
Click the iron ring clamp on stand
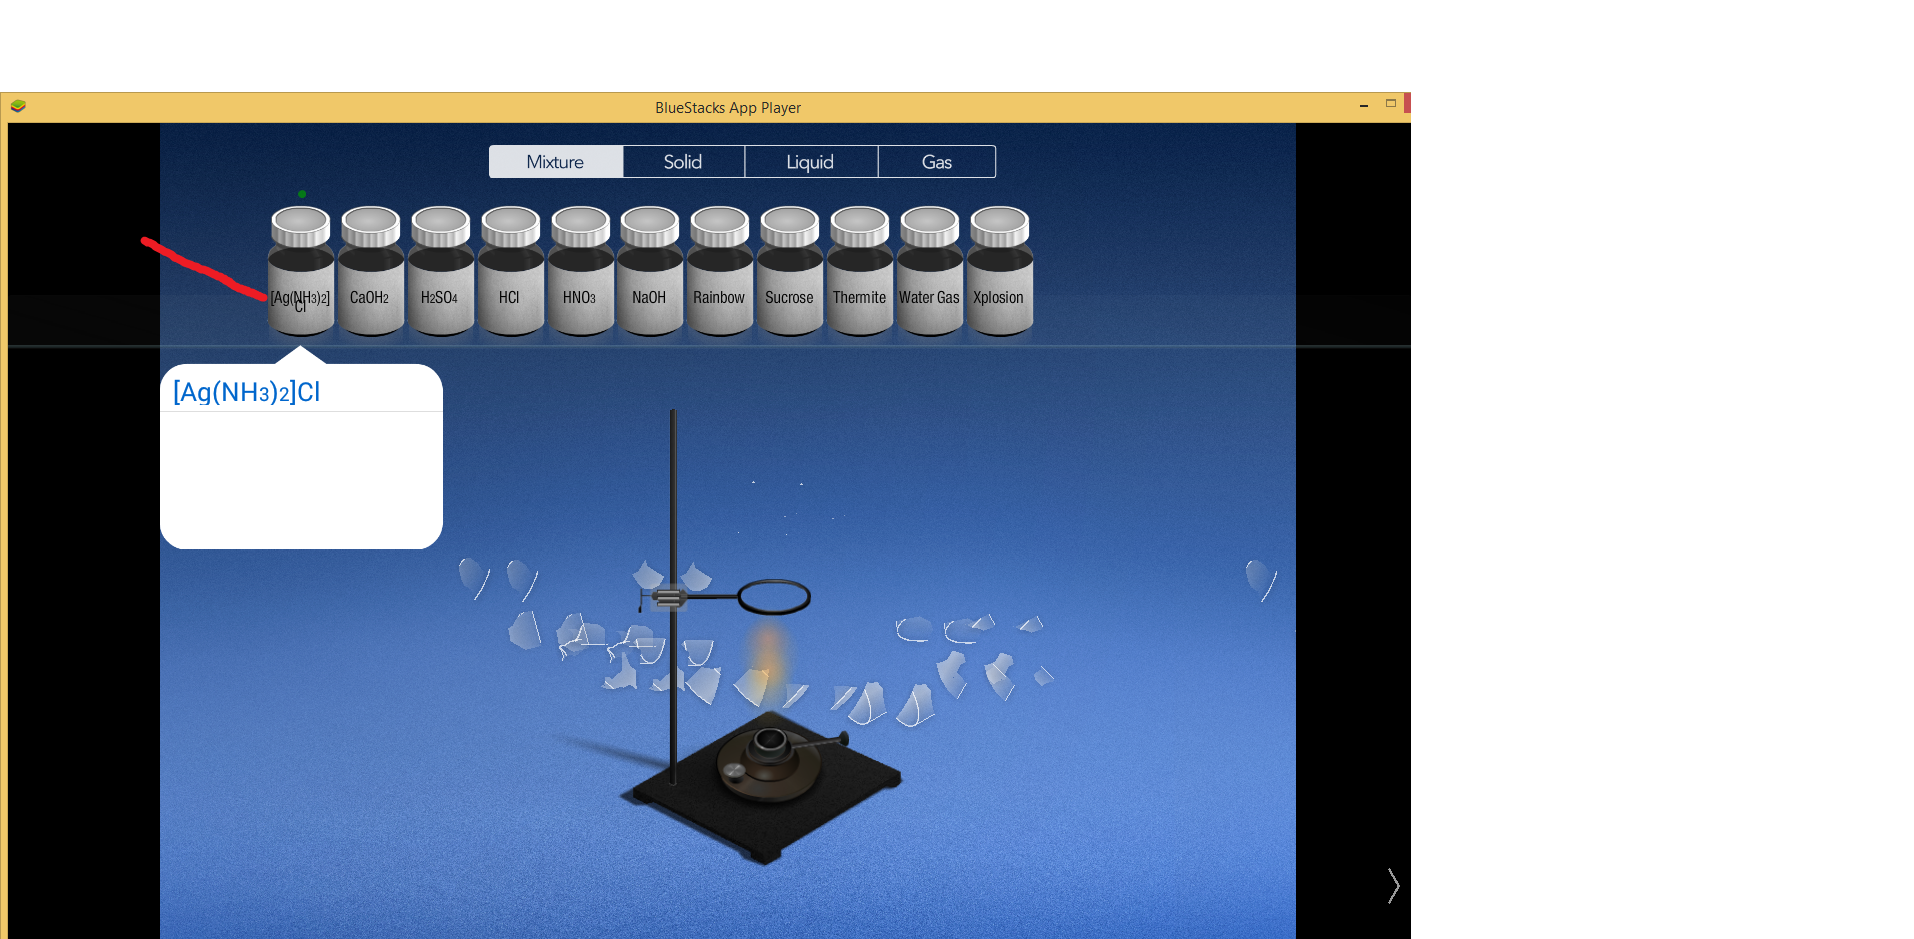pyautogui.click(x=773, y=598)
